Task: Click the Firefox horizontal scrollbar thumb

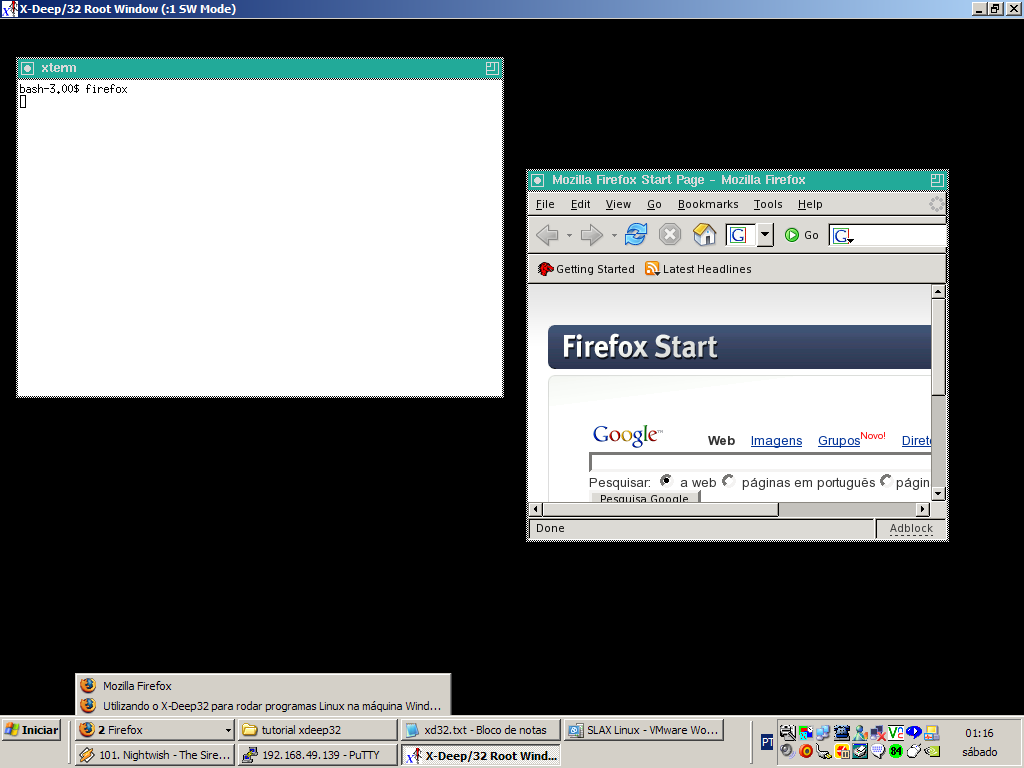Action: 660,509
